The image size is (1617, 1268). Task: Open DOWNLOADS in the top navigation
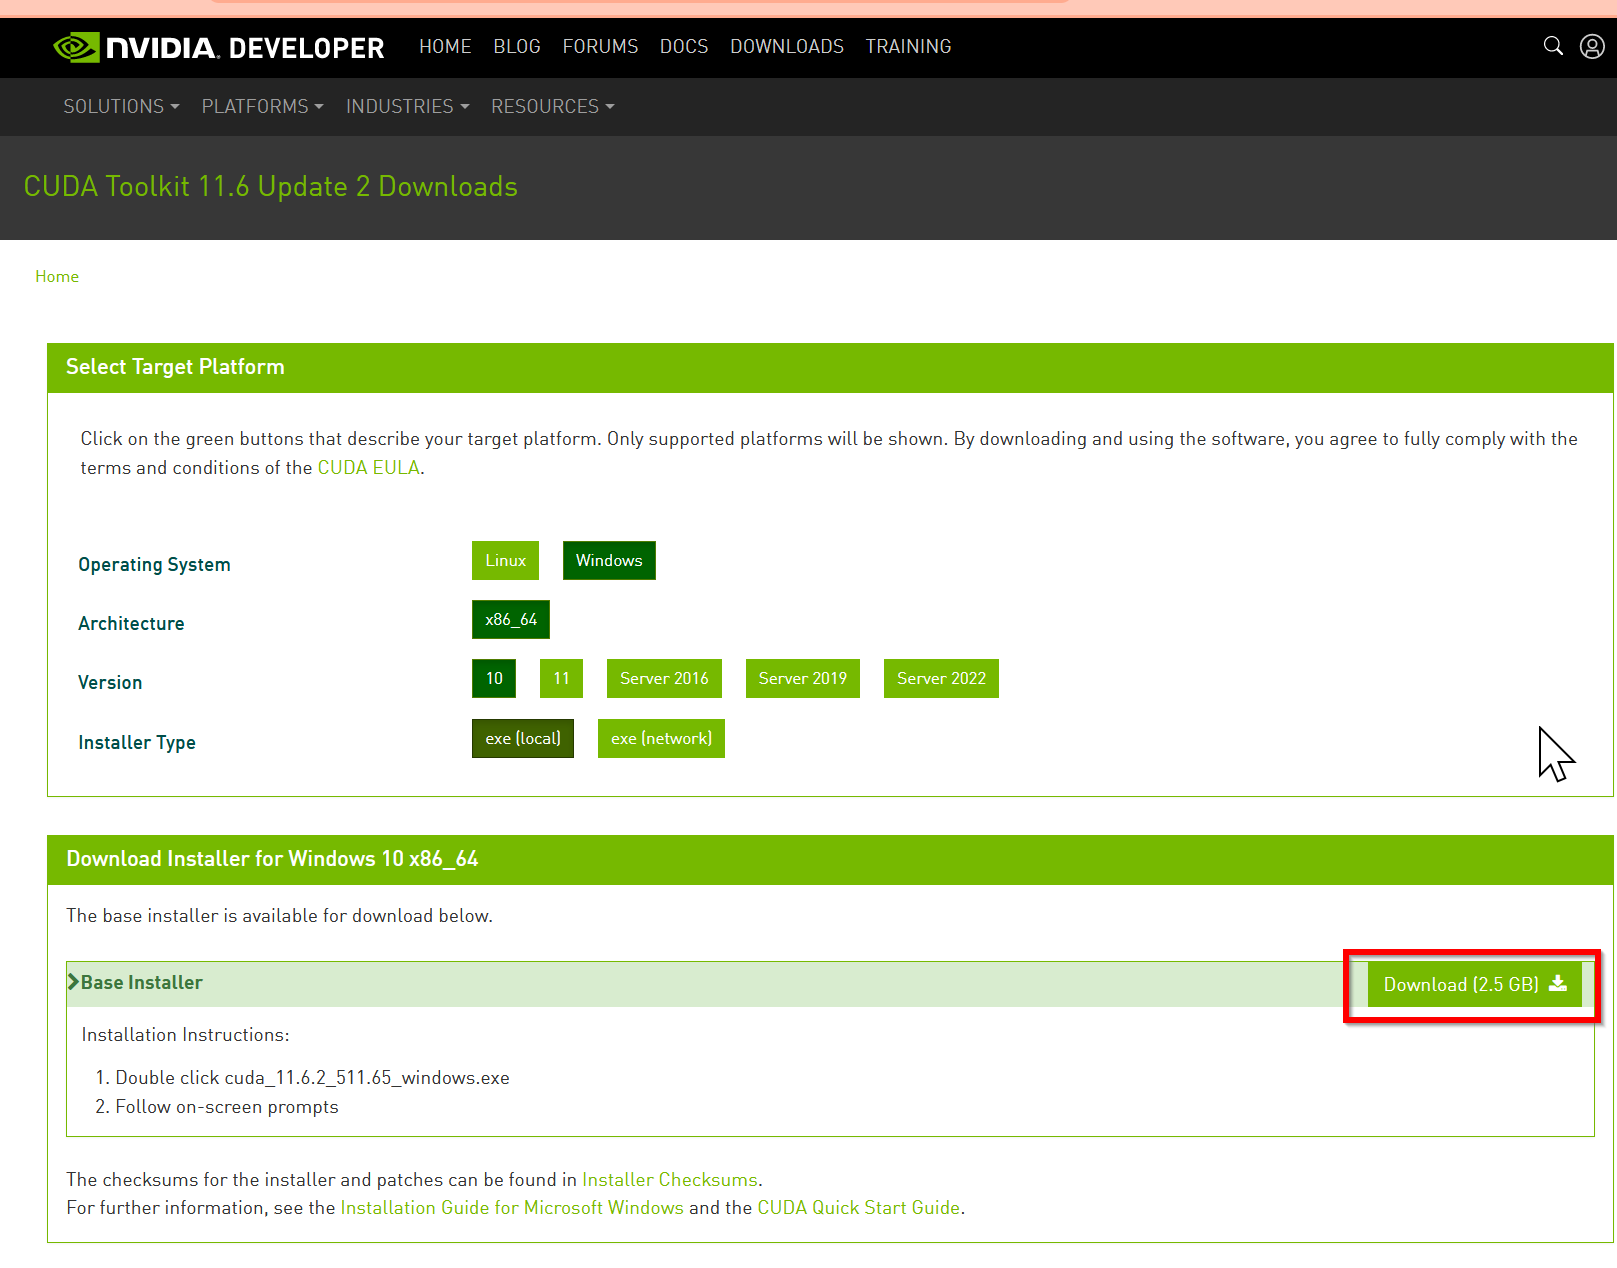(x=787, y=47)
